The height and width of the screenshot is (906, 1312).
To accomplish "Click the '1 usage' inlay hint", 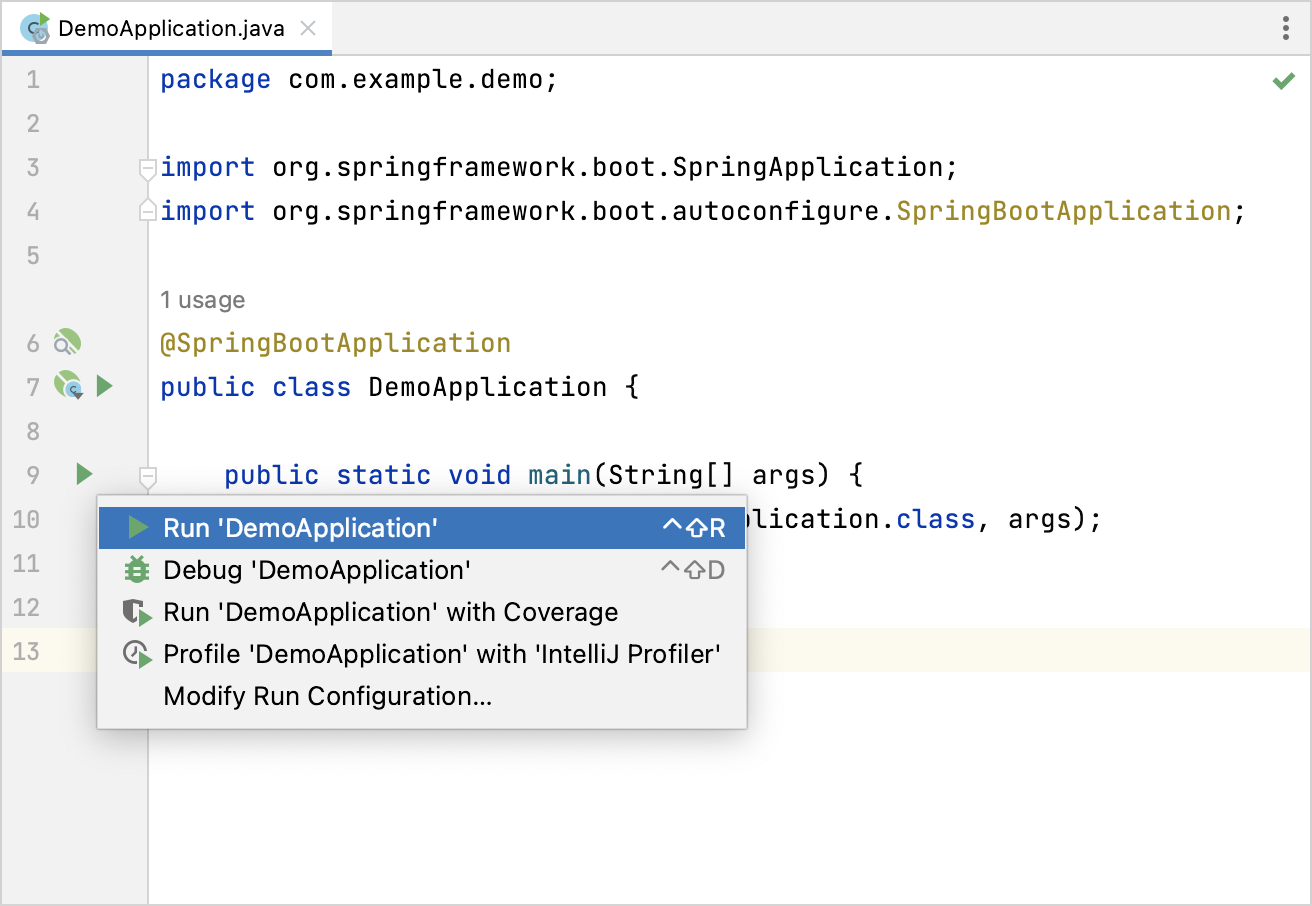I will click(x=202, y=300).
